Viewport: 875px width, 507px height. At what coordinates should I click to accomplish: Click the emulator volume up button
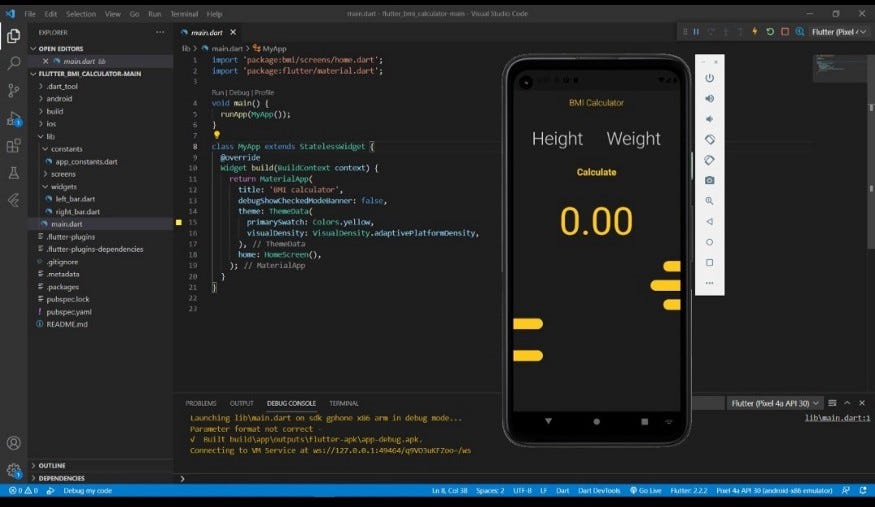709,99
